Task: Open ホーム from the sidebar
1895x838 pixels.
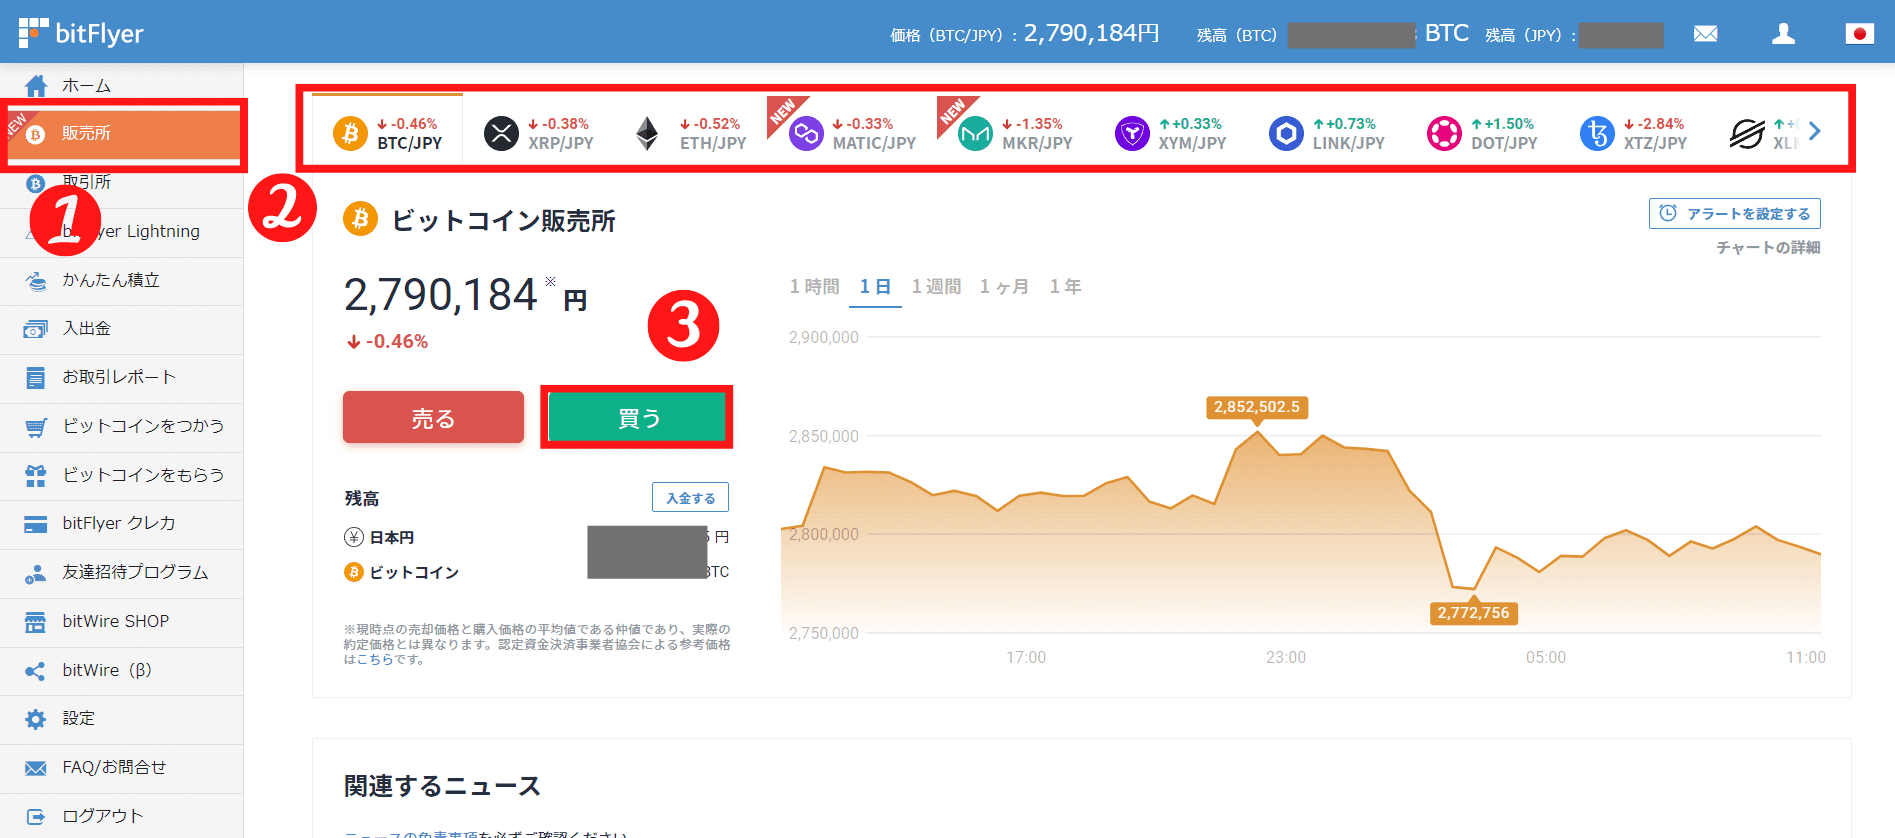Action: [x=121, y=85]
